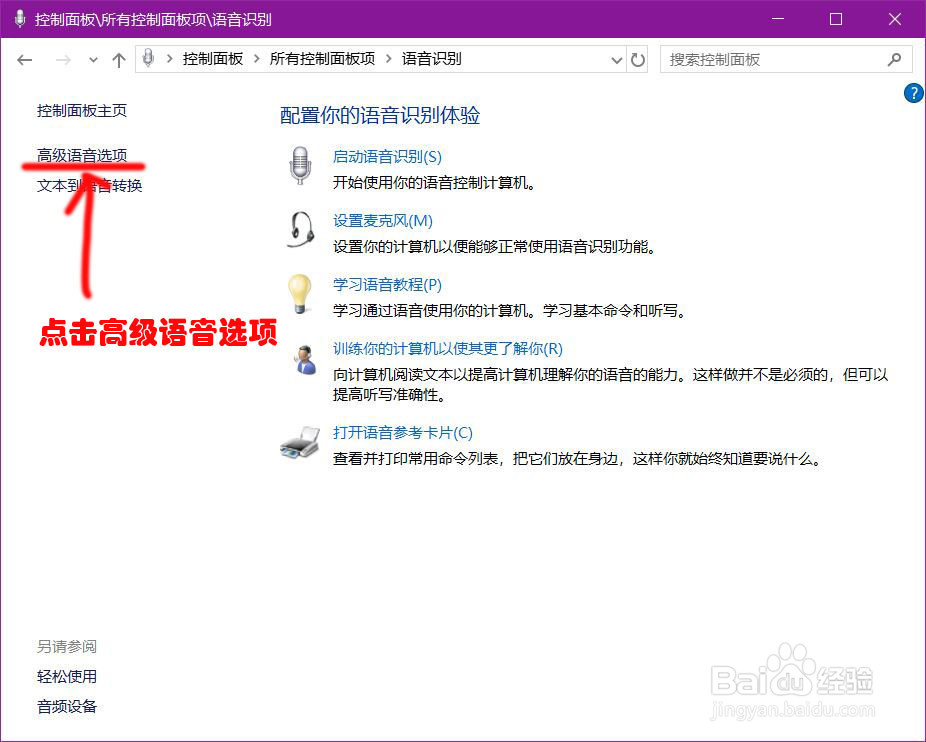Click the microphone icon in the address bar
The width and height of the screenshot is (926, 742).
click(x=147, y=59)
